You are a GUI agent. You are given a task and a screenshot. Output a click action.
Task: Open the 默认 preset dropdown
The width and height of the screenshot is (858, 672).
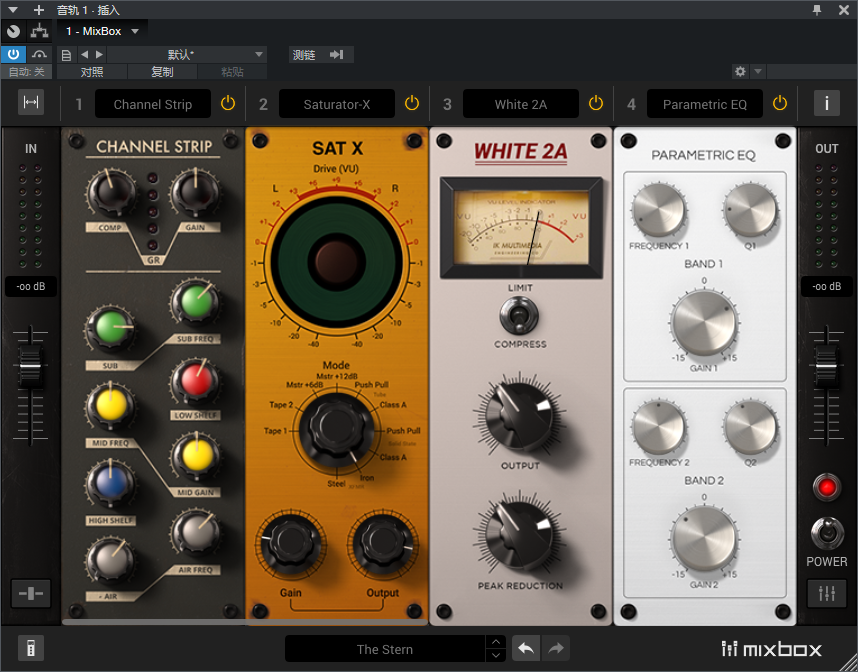186,54
